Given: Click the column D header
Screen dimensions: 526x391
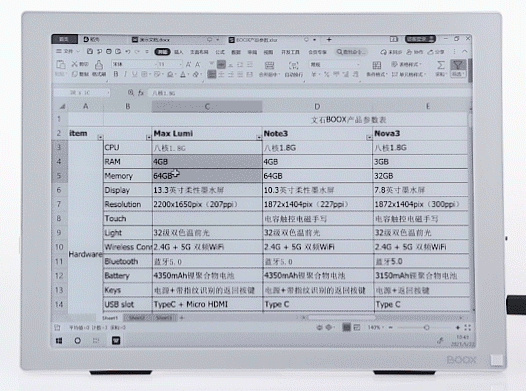Looking at the screenshot, I should [x=317, y=107].
